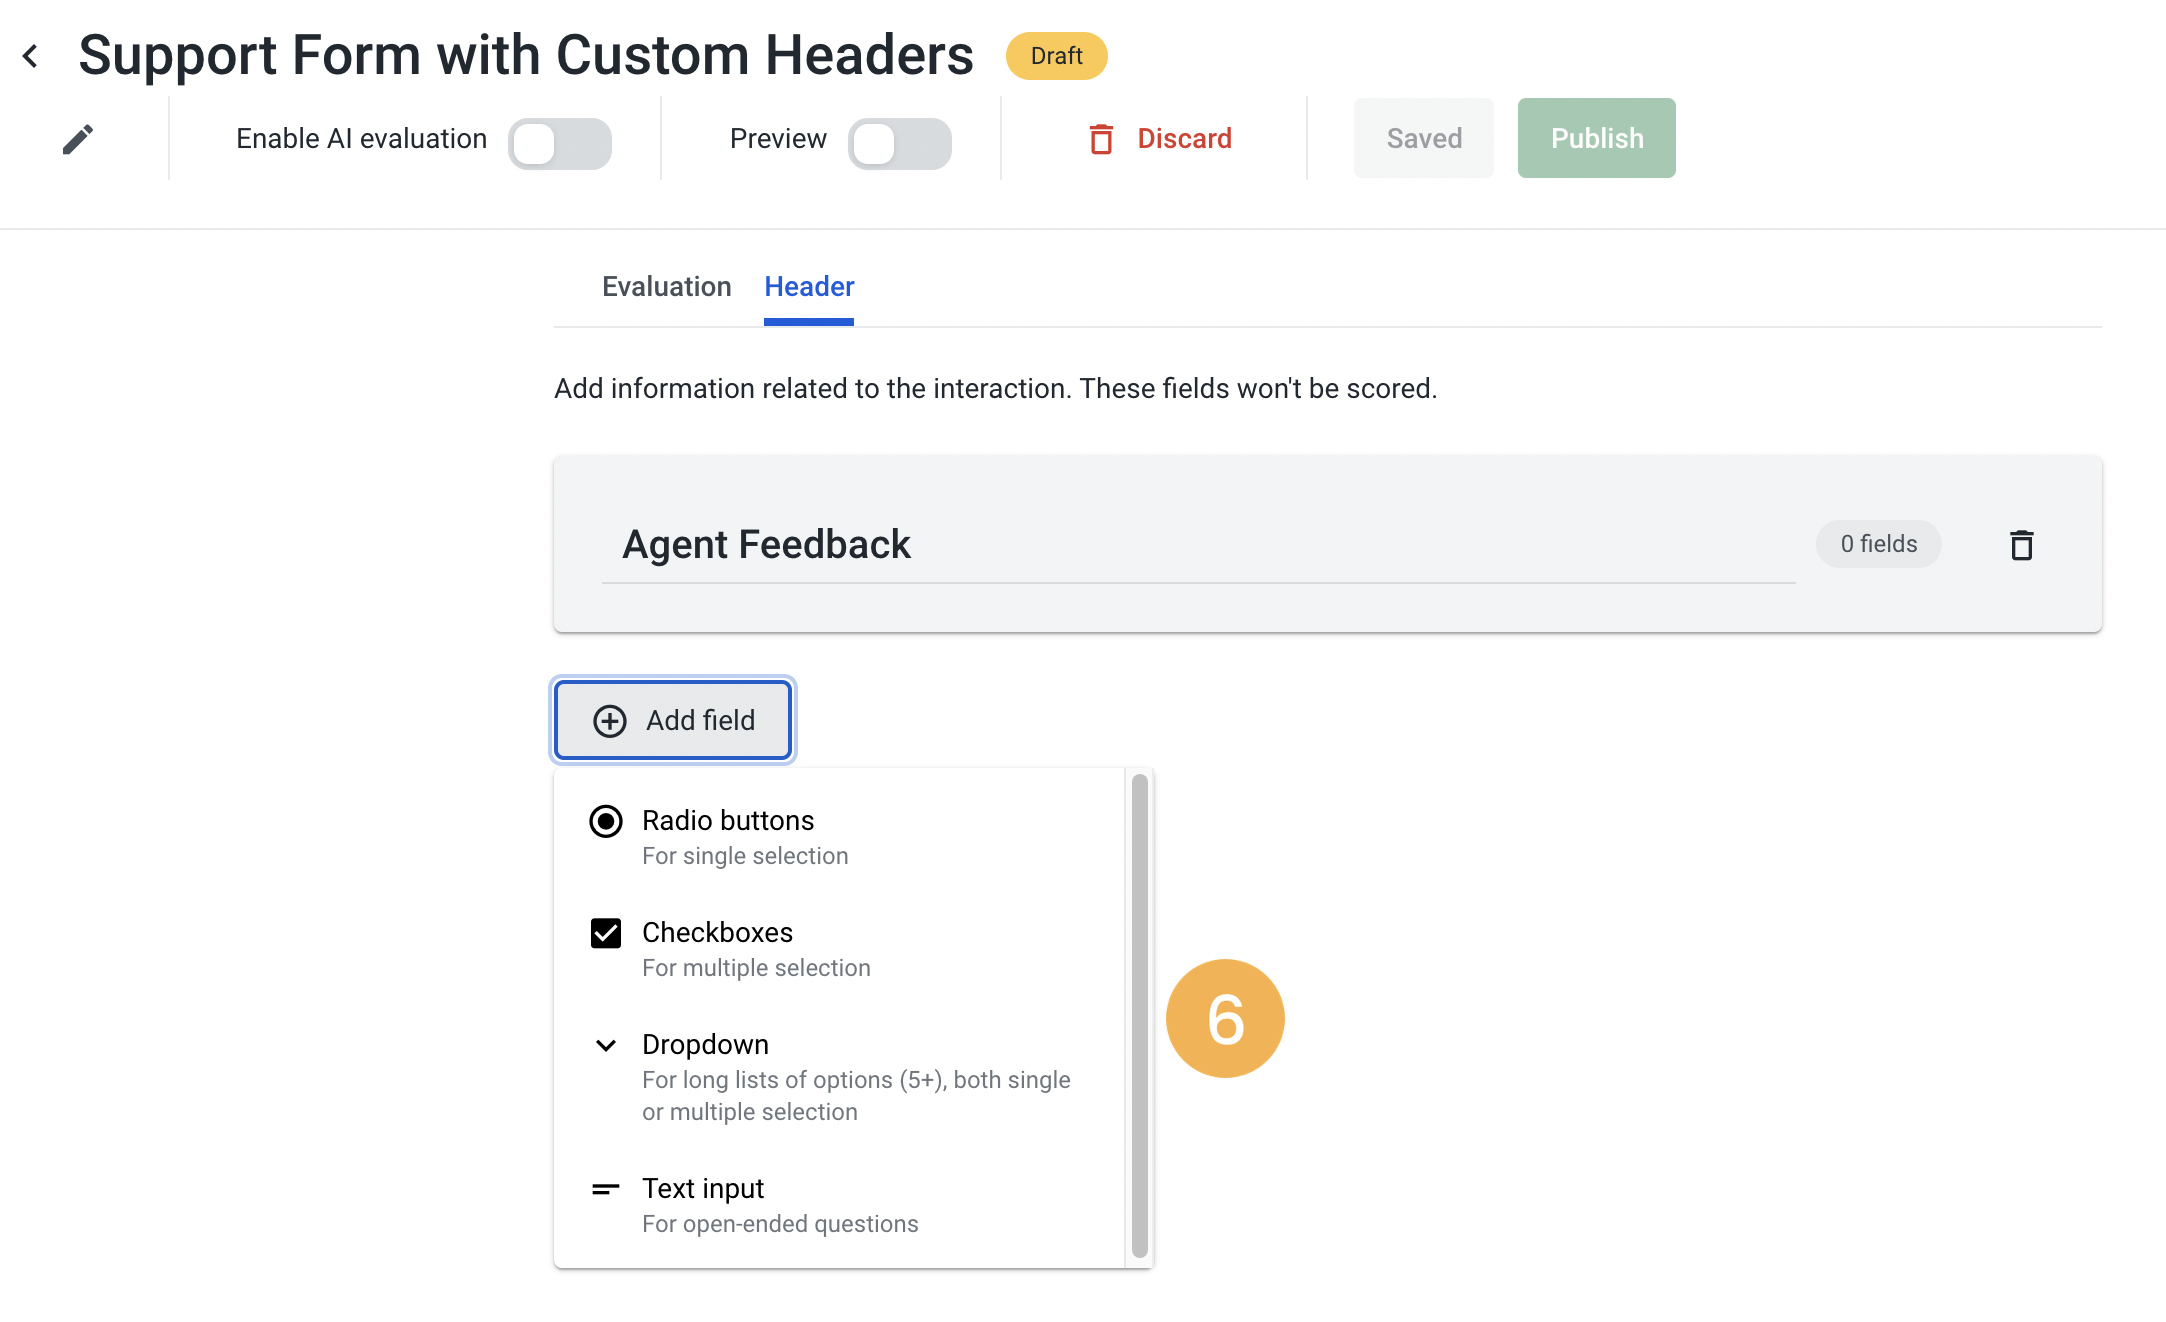Click the Support Form with Custom Headers title
Image resolution: width=2166 pixels, height=1322 pixels.
[526, 55]
